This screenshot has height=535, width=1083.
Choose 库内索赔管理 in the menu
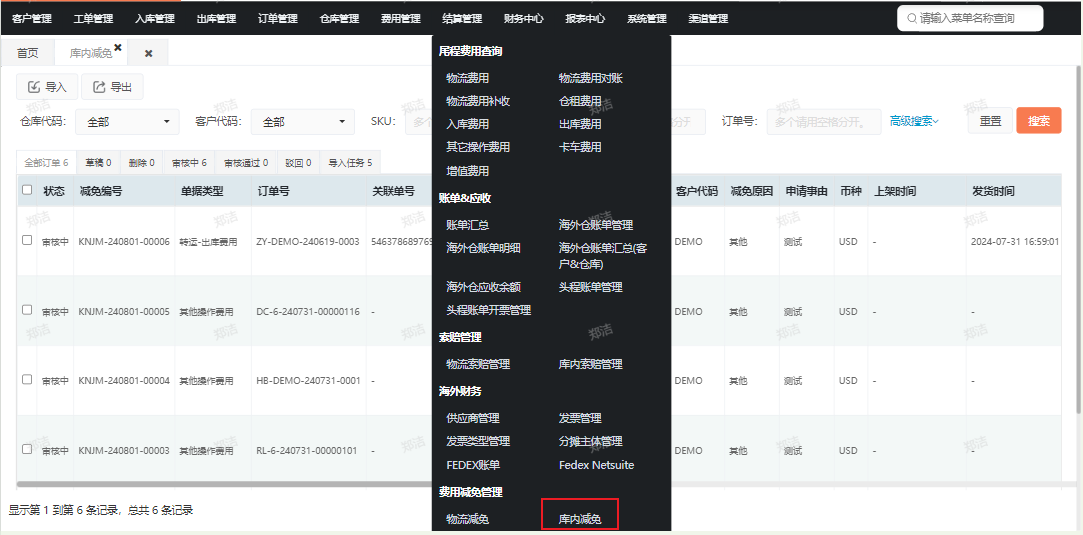[591, 364]
